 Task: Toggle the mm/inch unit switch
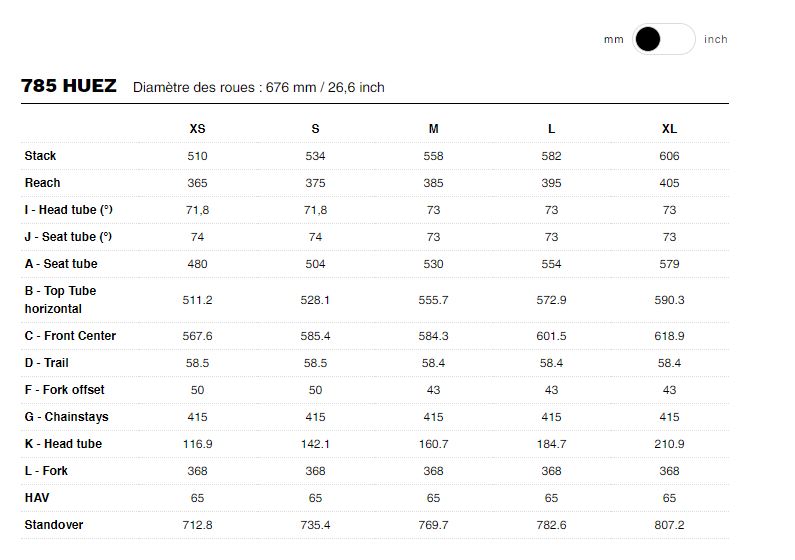click(x=663, y=39)
